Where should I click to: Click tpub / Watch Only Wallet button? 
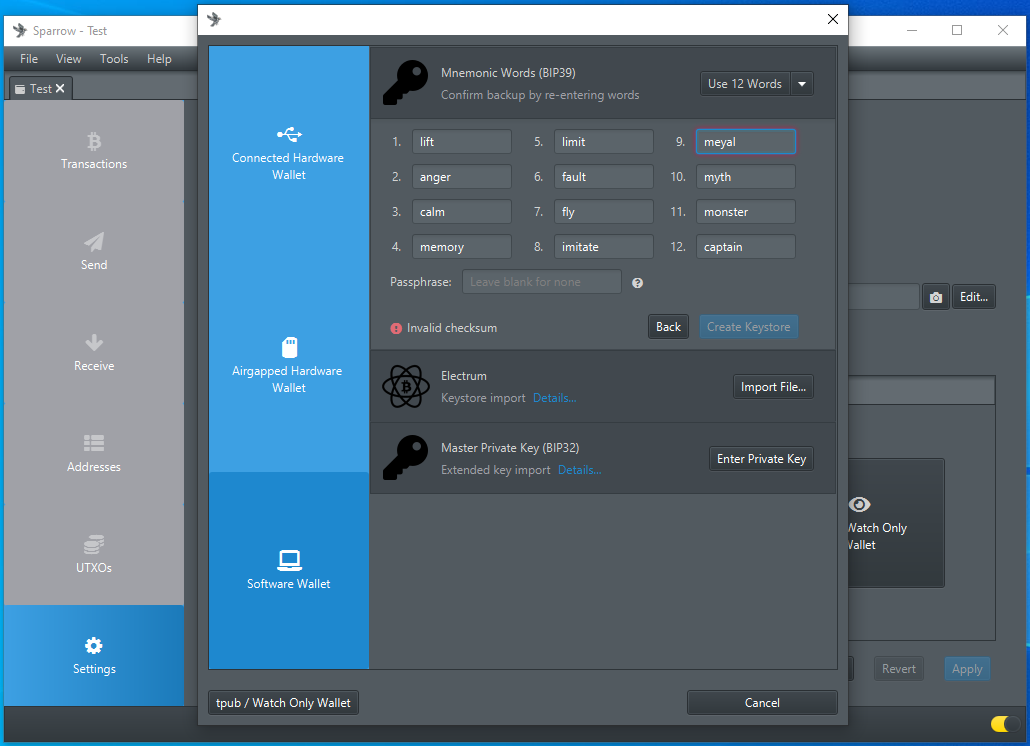(x=283, y=703)
